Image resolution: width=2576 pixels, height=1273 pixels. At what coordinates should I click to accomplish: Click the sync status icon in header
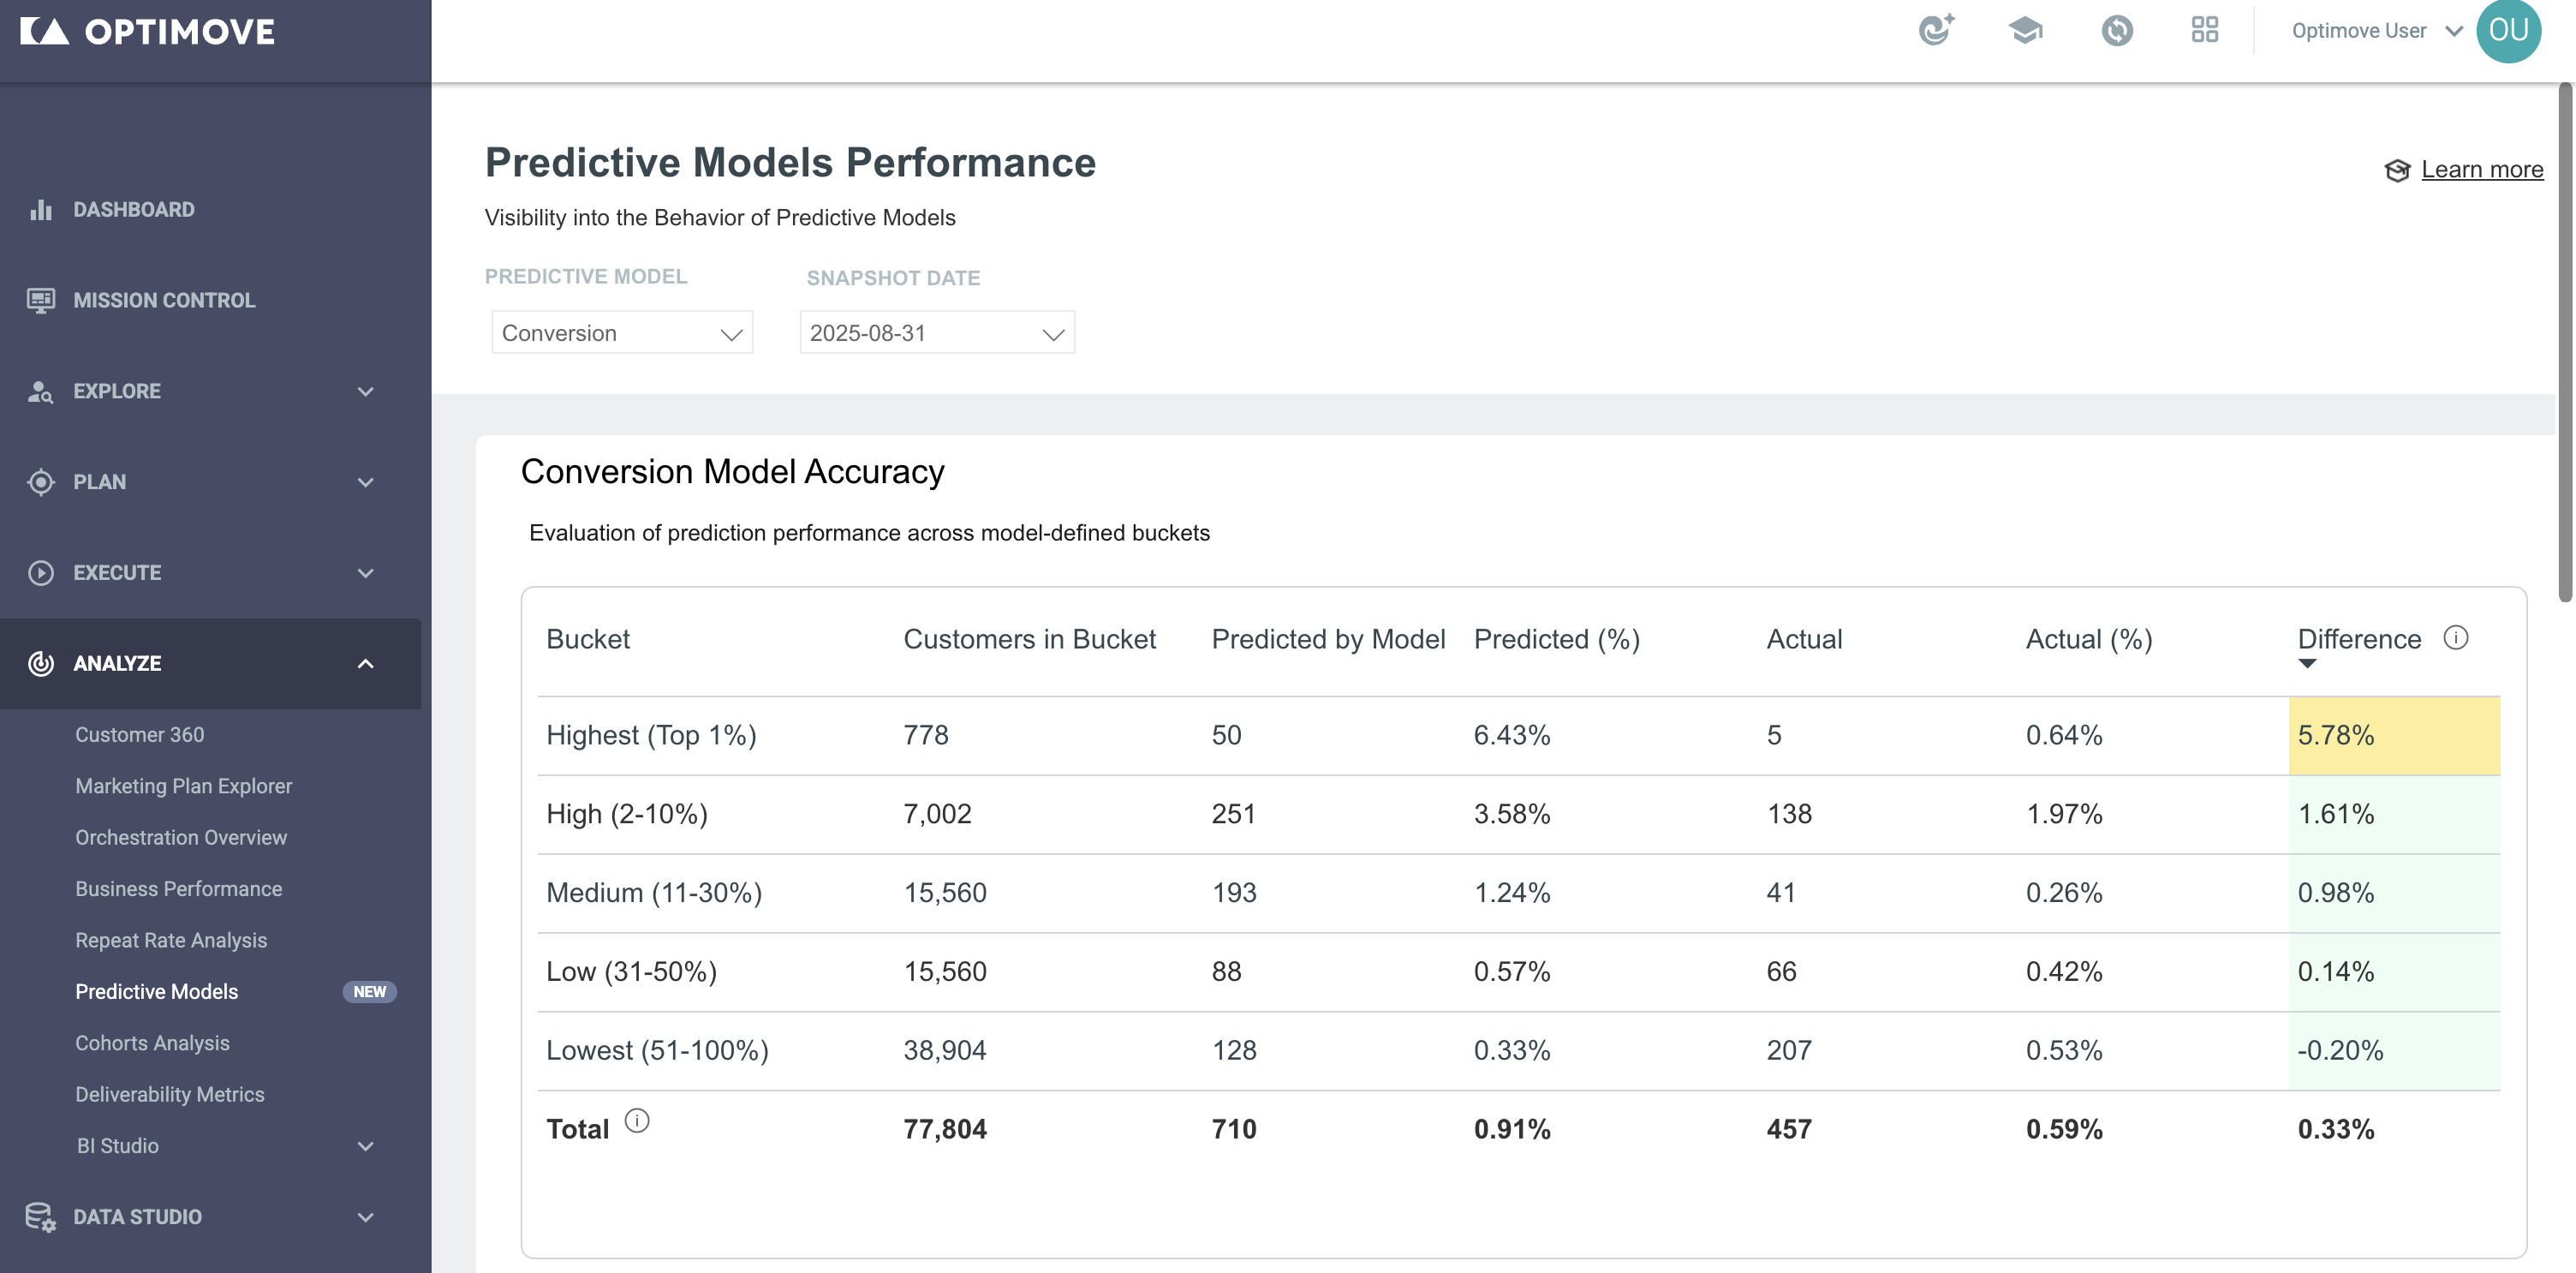(2116, 30)
